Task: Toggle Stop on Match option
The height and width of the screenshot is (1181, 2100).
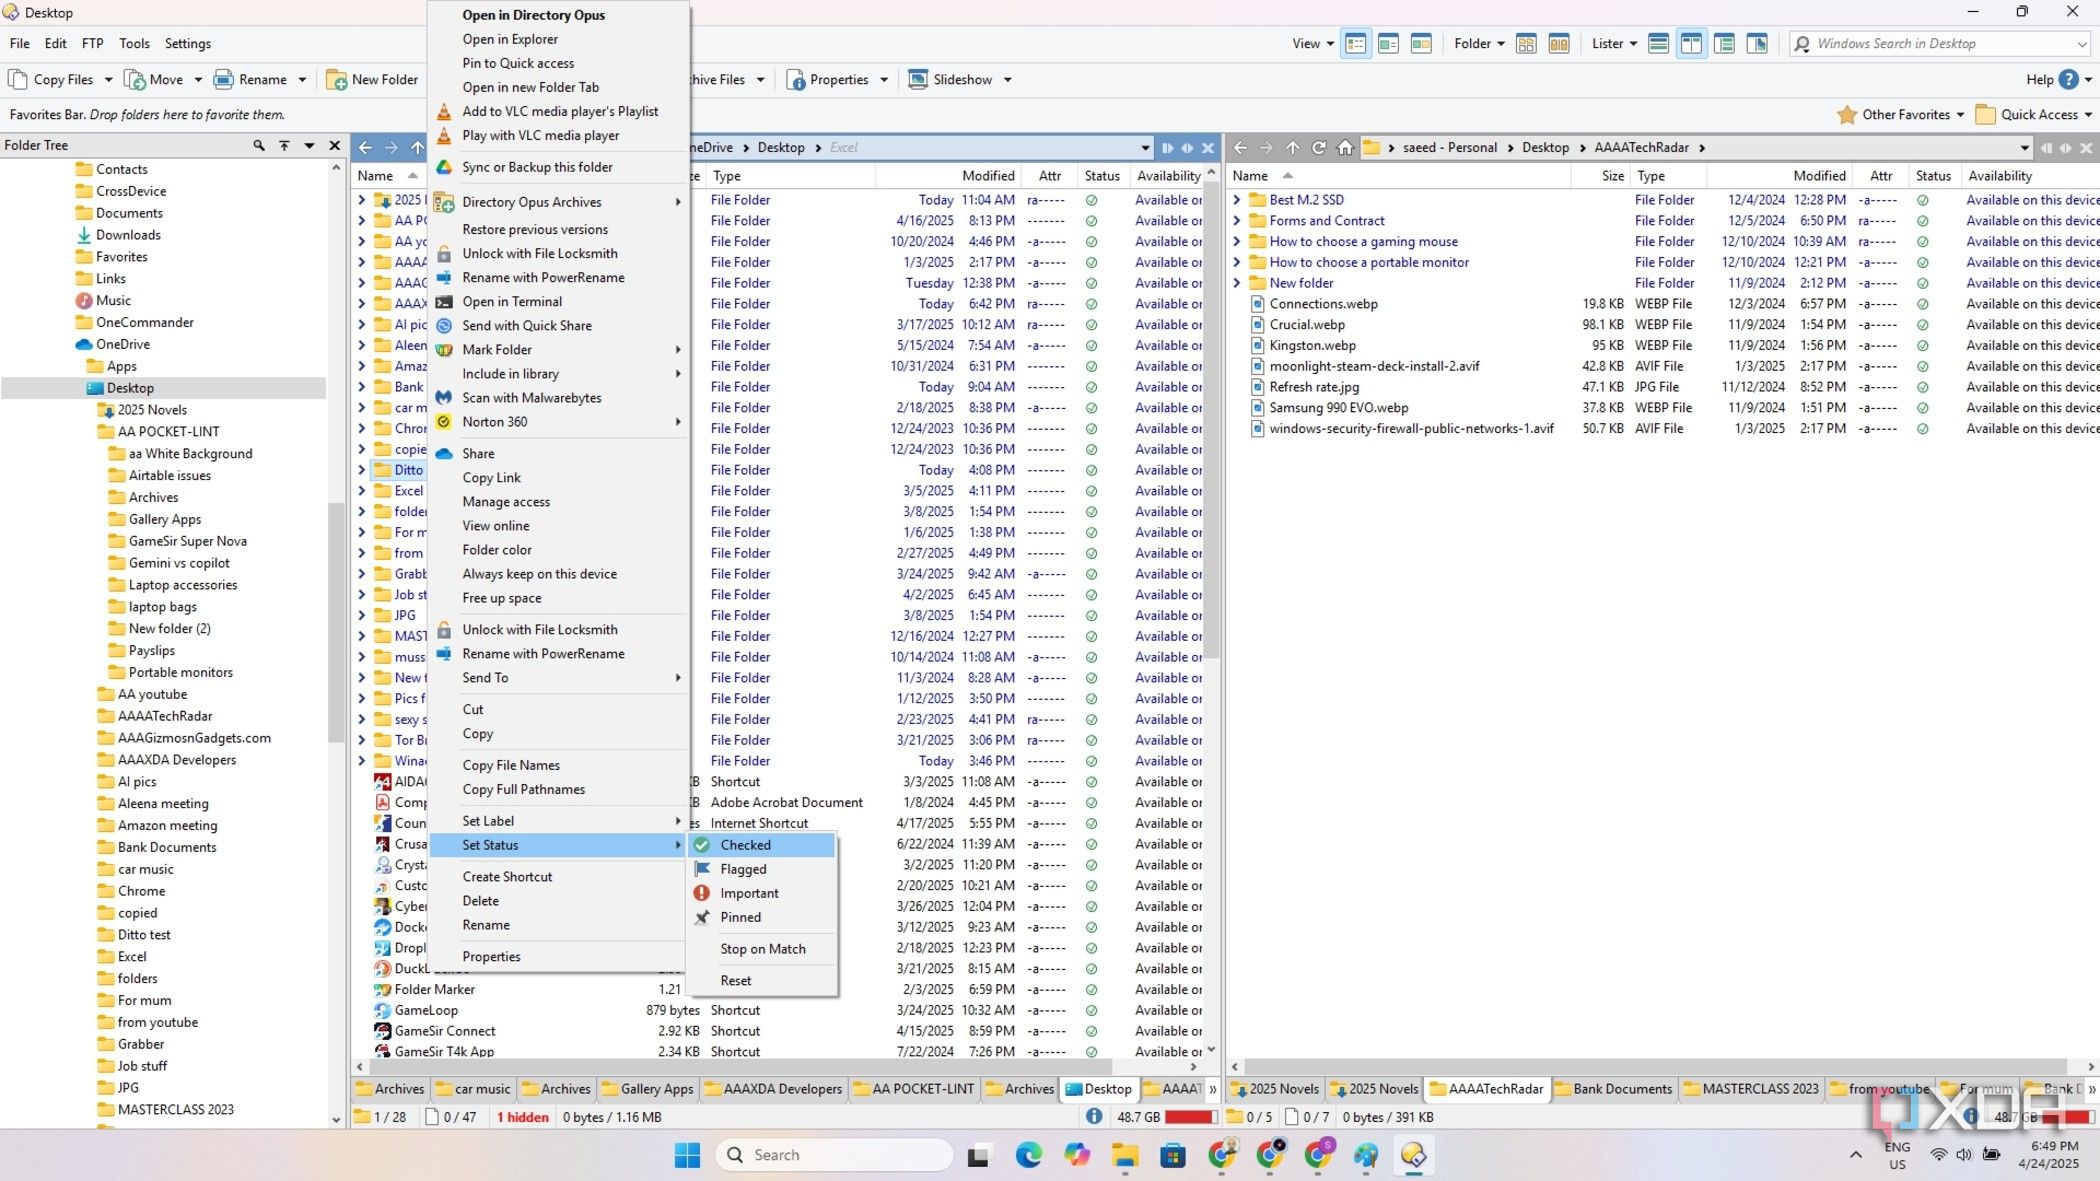Action: pos(762,949)
